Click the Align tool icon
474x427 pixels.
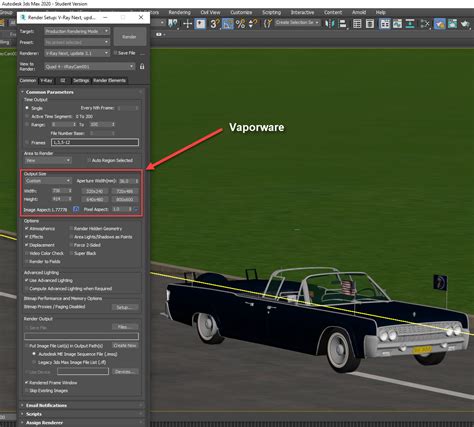pos(343,24)
